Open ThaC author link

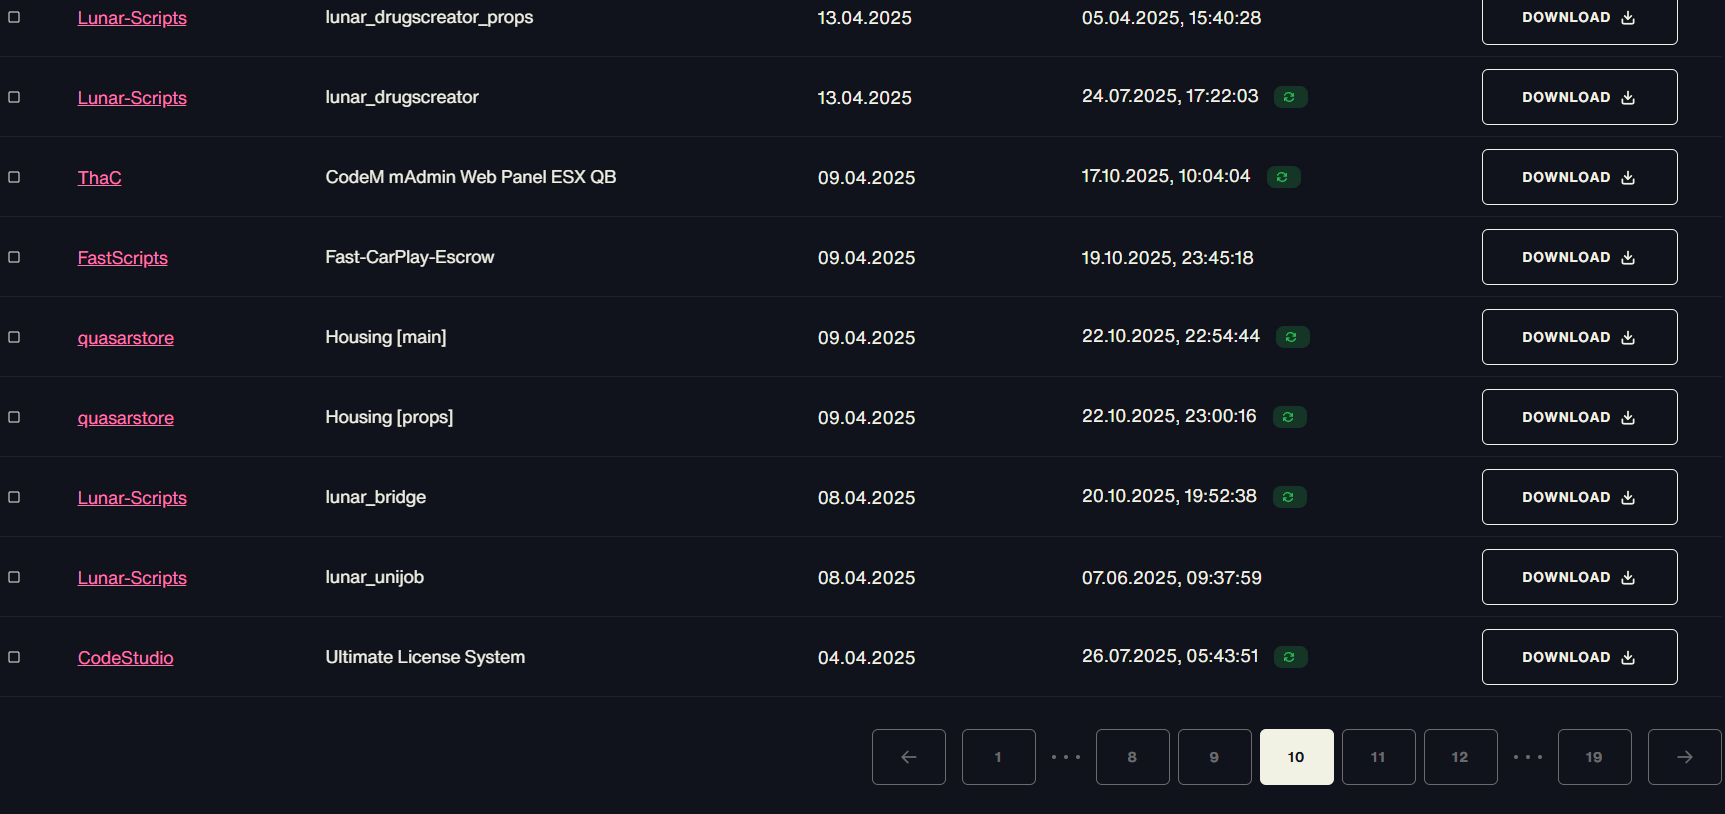(x=100, y=178)
